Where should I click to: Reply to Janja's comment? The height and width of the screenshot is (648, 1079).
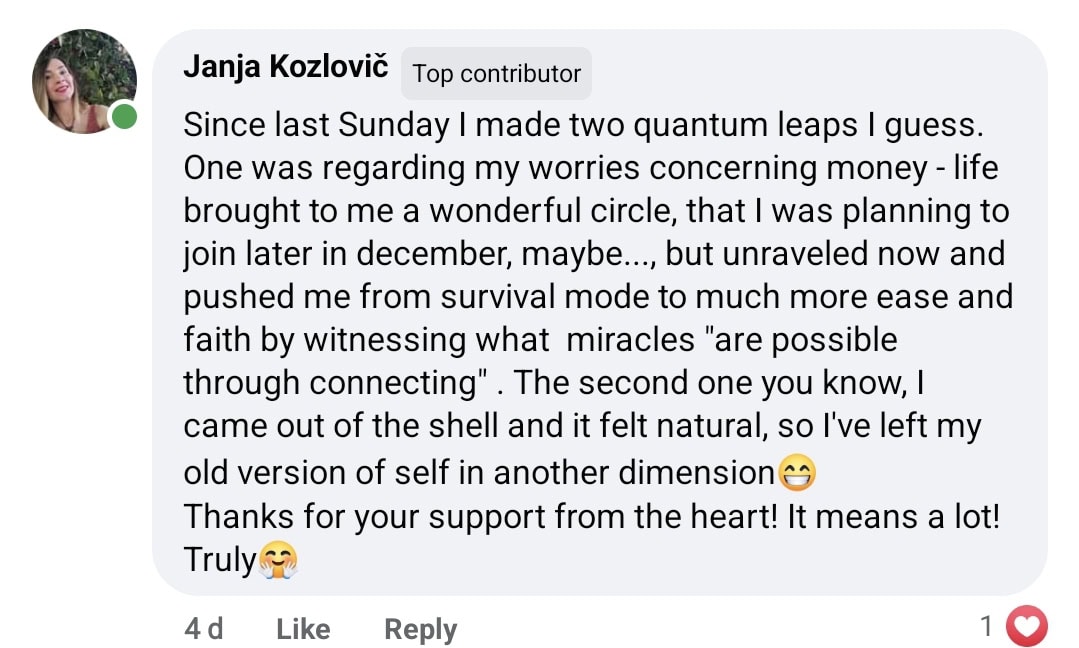coord(420,629)
